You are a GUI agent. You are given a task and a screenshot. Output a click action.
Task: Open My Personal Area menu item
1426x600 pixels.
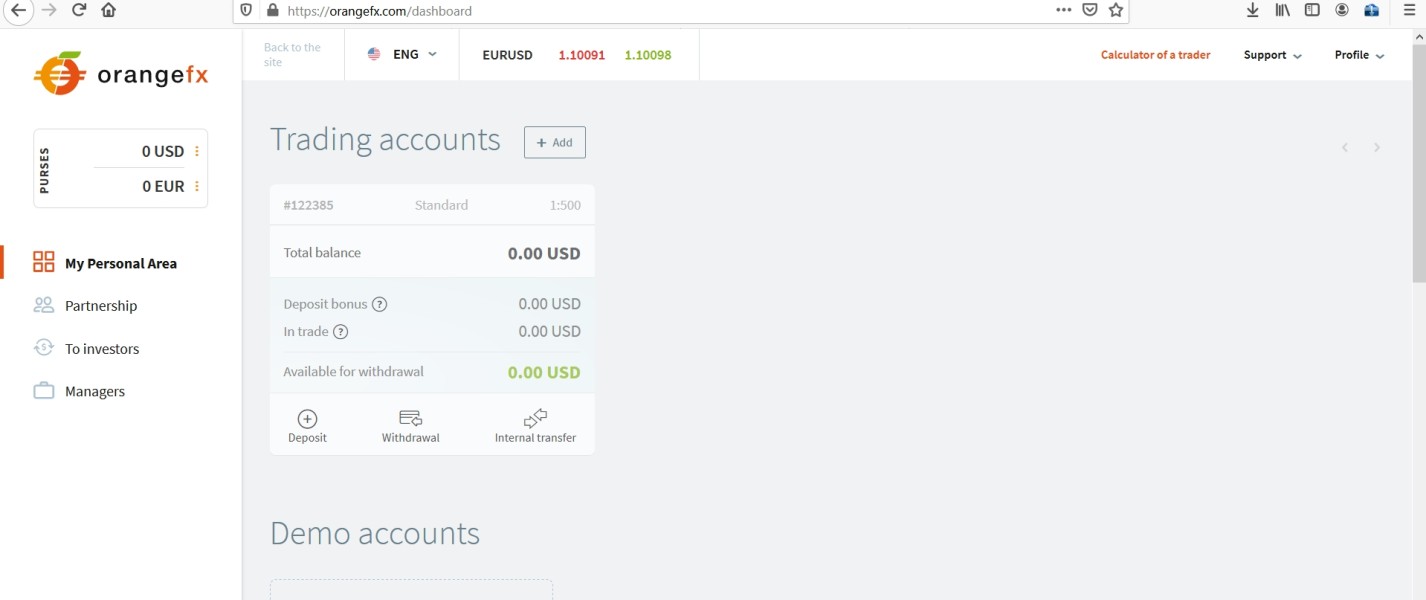121,263
